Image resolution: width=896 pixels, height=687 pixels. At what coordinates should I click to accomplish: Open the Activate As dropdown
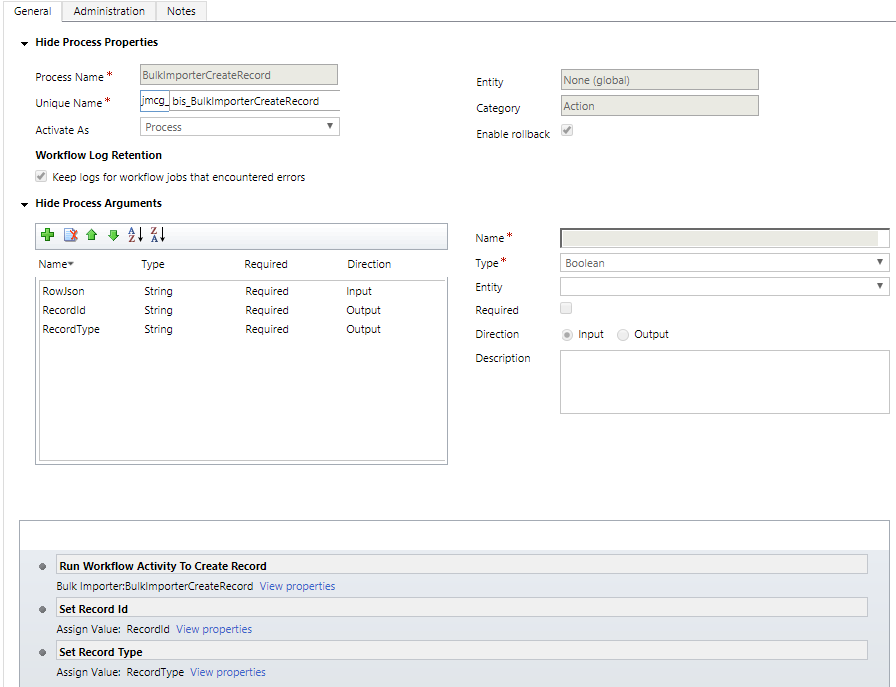pyautogui.click(x=239, y=127)
